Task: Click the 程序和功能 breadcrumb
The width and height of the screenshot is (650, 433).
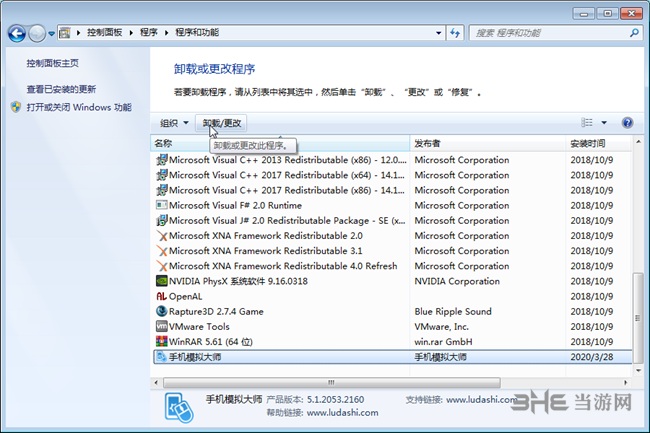Action: click(197, 32)
